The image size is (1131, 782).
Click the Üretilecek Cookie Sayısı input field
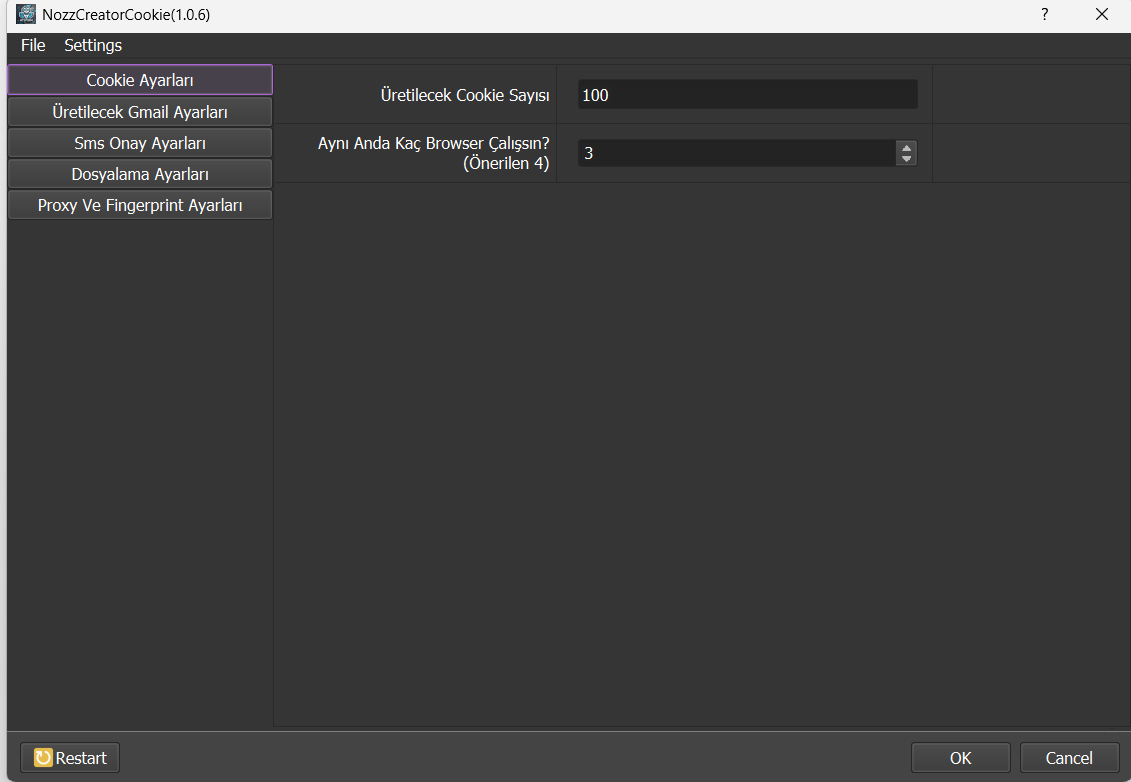(747, 95)
